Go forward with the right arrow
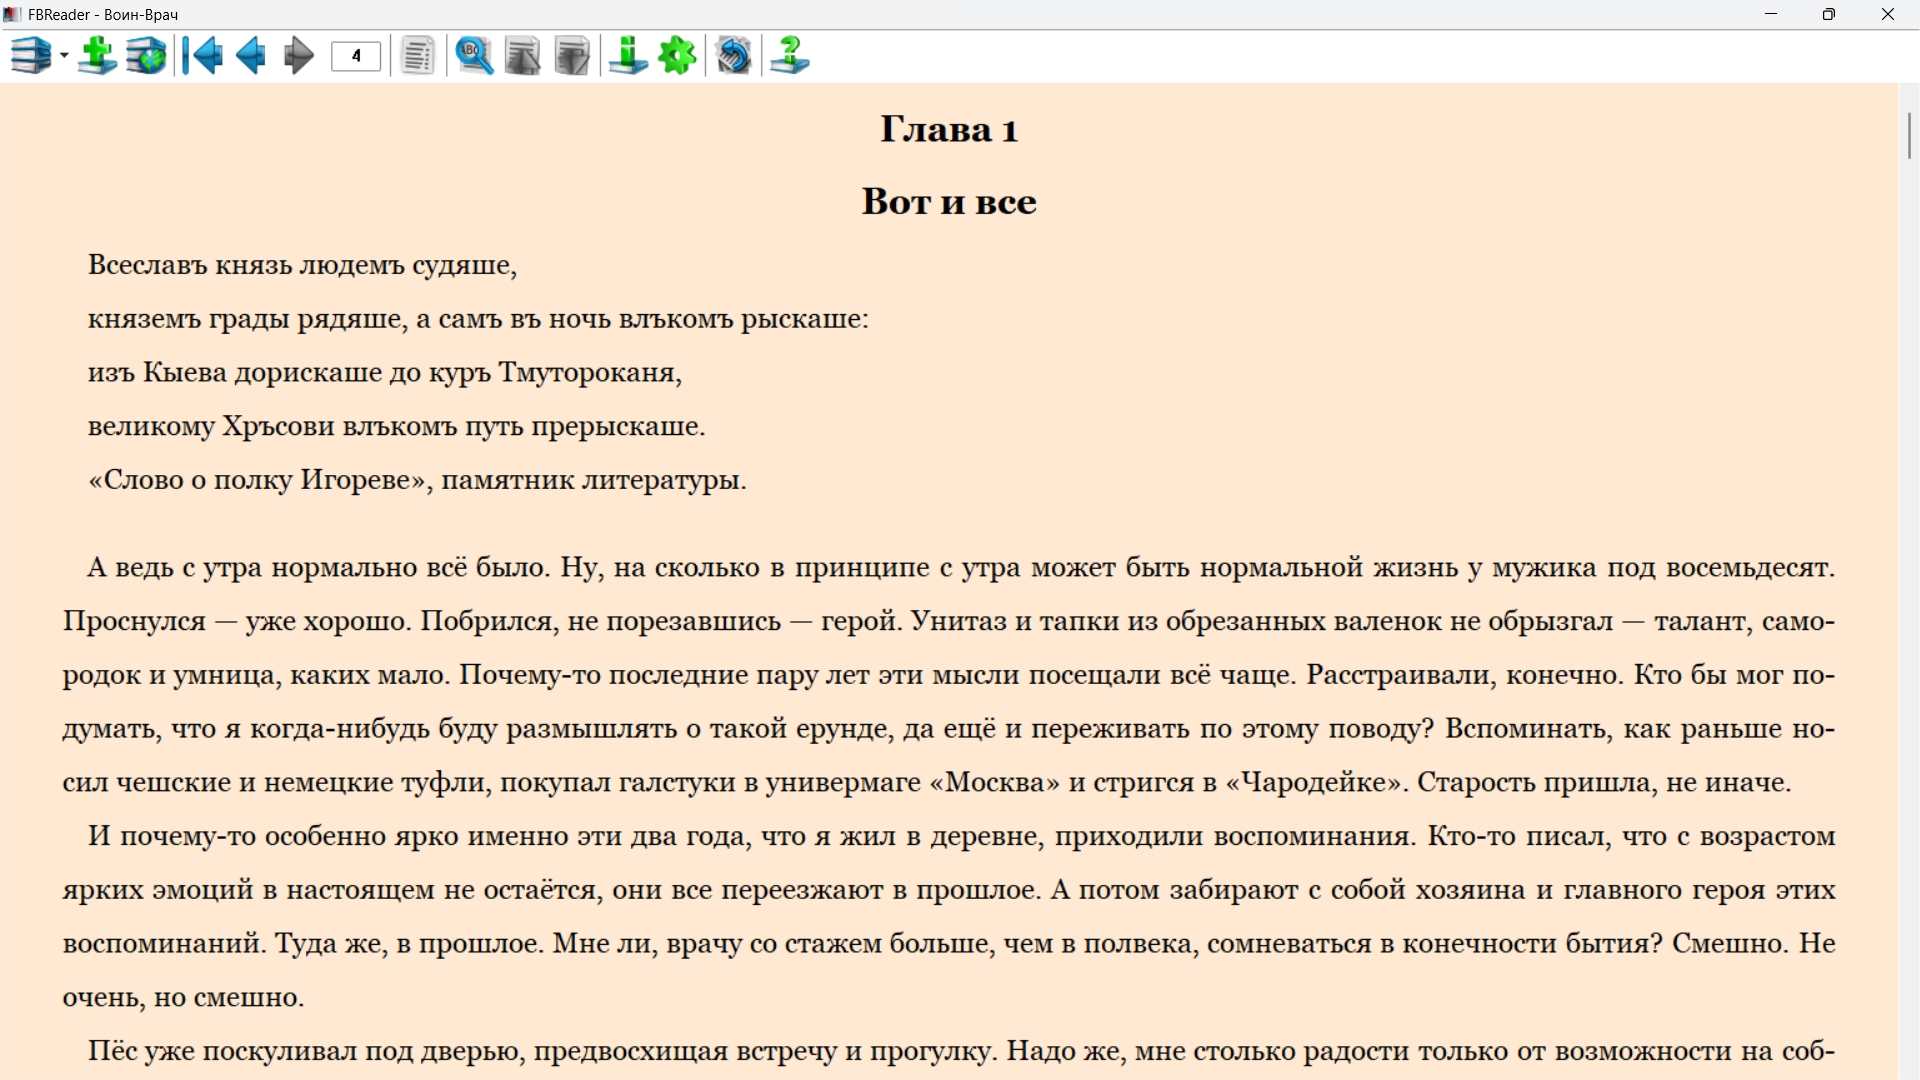1920x1080 pixels. click(x=298, y=56)
